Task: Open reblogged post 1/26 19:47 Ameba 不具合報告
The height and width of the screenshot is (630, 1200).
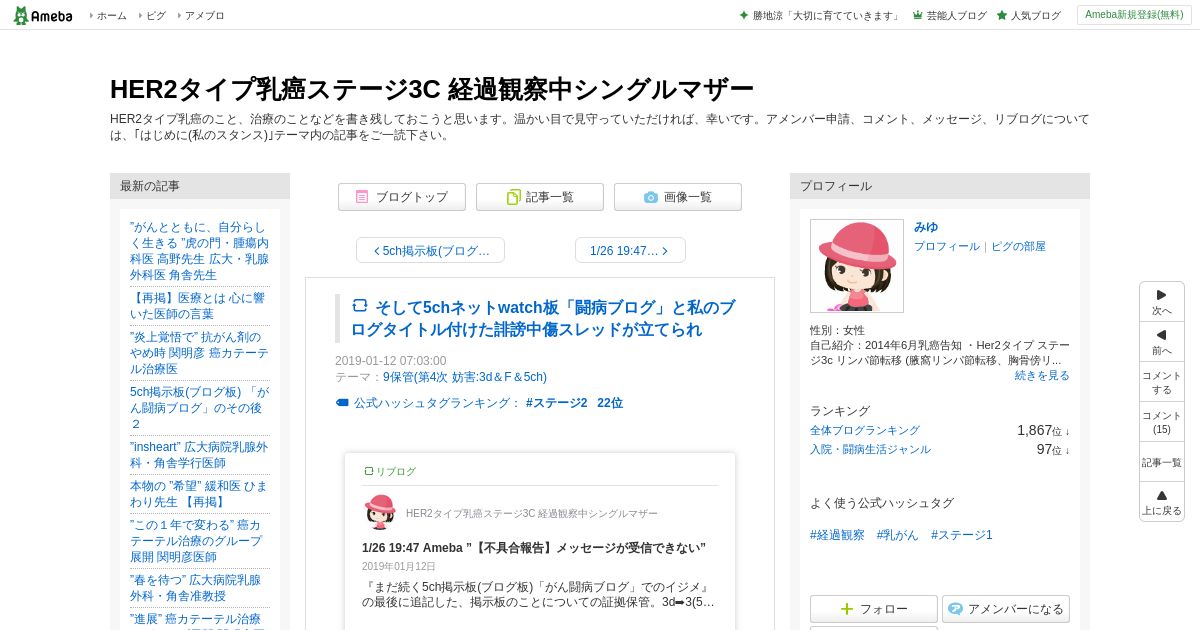Action: click(534, 548)
